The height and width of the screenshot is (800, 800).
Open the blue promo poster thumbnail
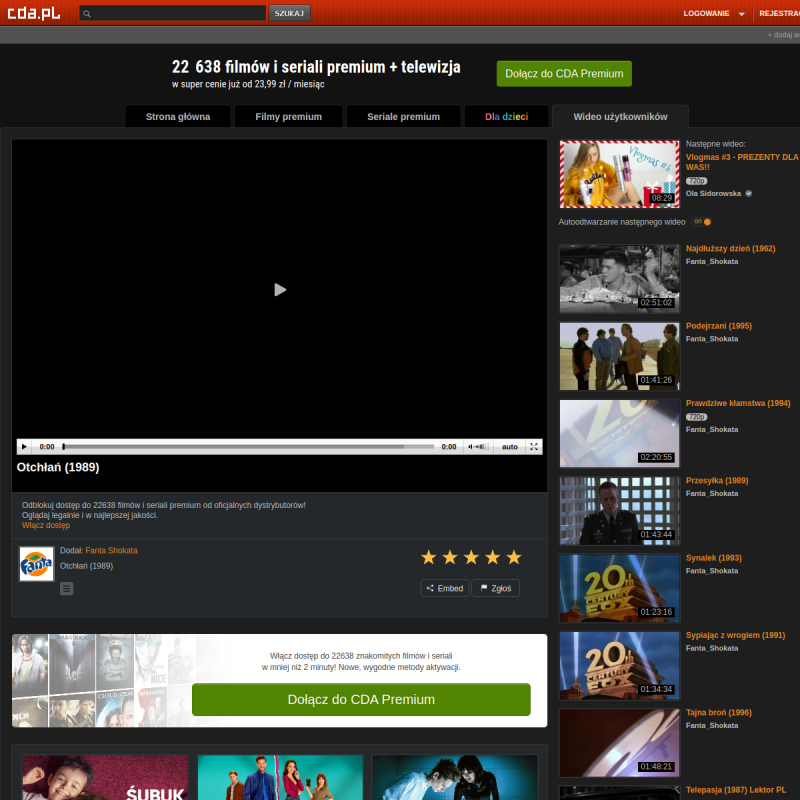click(x=455, y=777)
